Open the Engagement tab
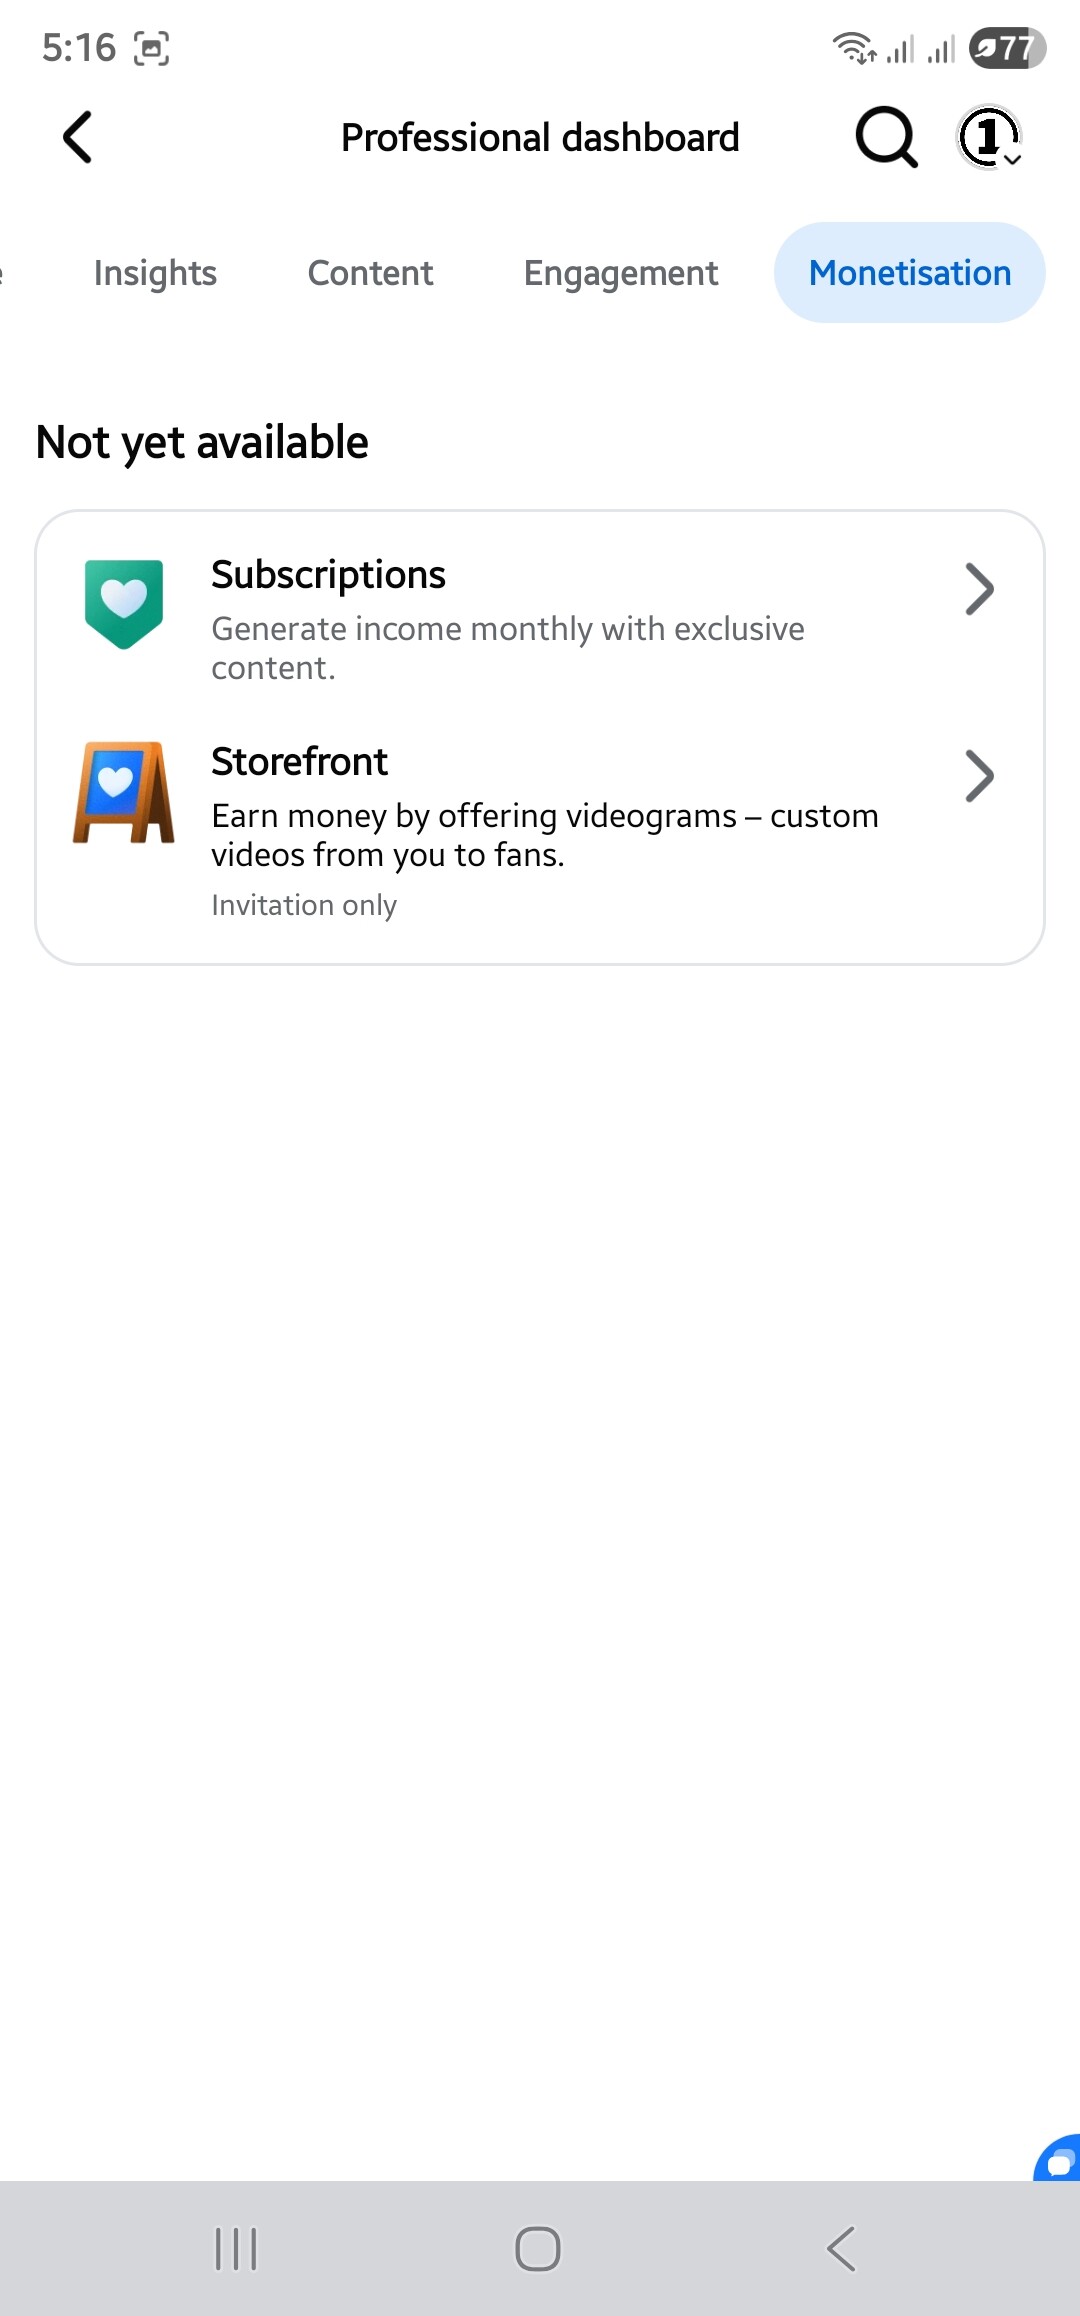1080x2316 pixels. (621, 273)
